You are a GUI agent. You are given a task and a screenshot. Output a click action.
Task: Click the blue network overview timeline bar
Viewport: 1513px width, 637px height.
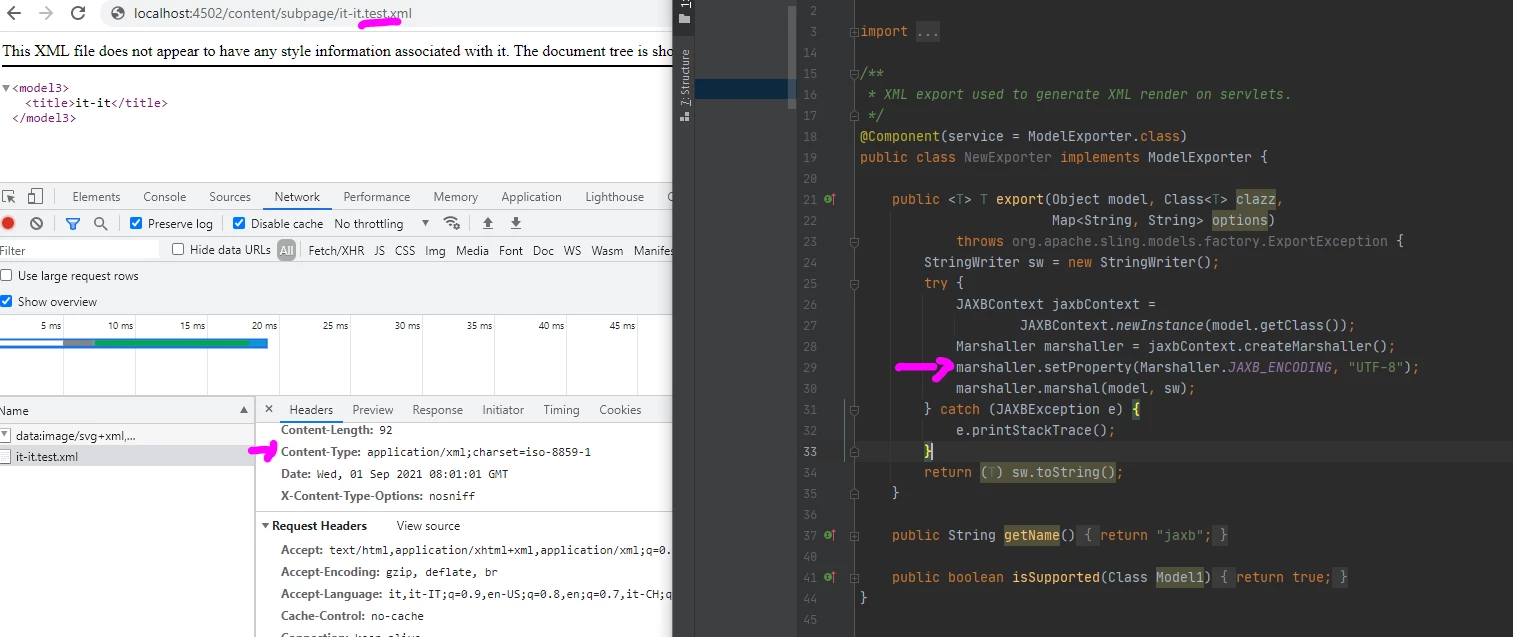click(134, 344)
